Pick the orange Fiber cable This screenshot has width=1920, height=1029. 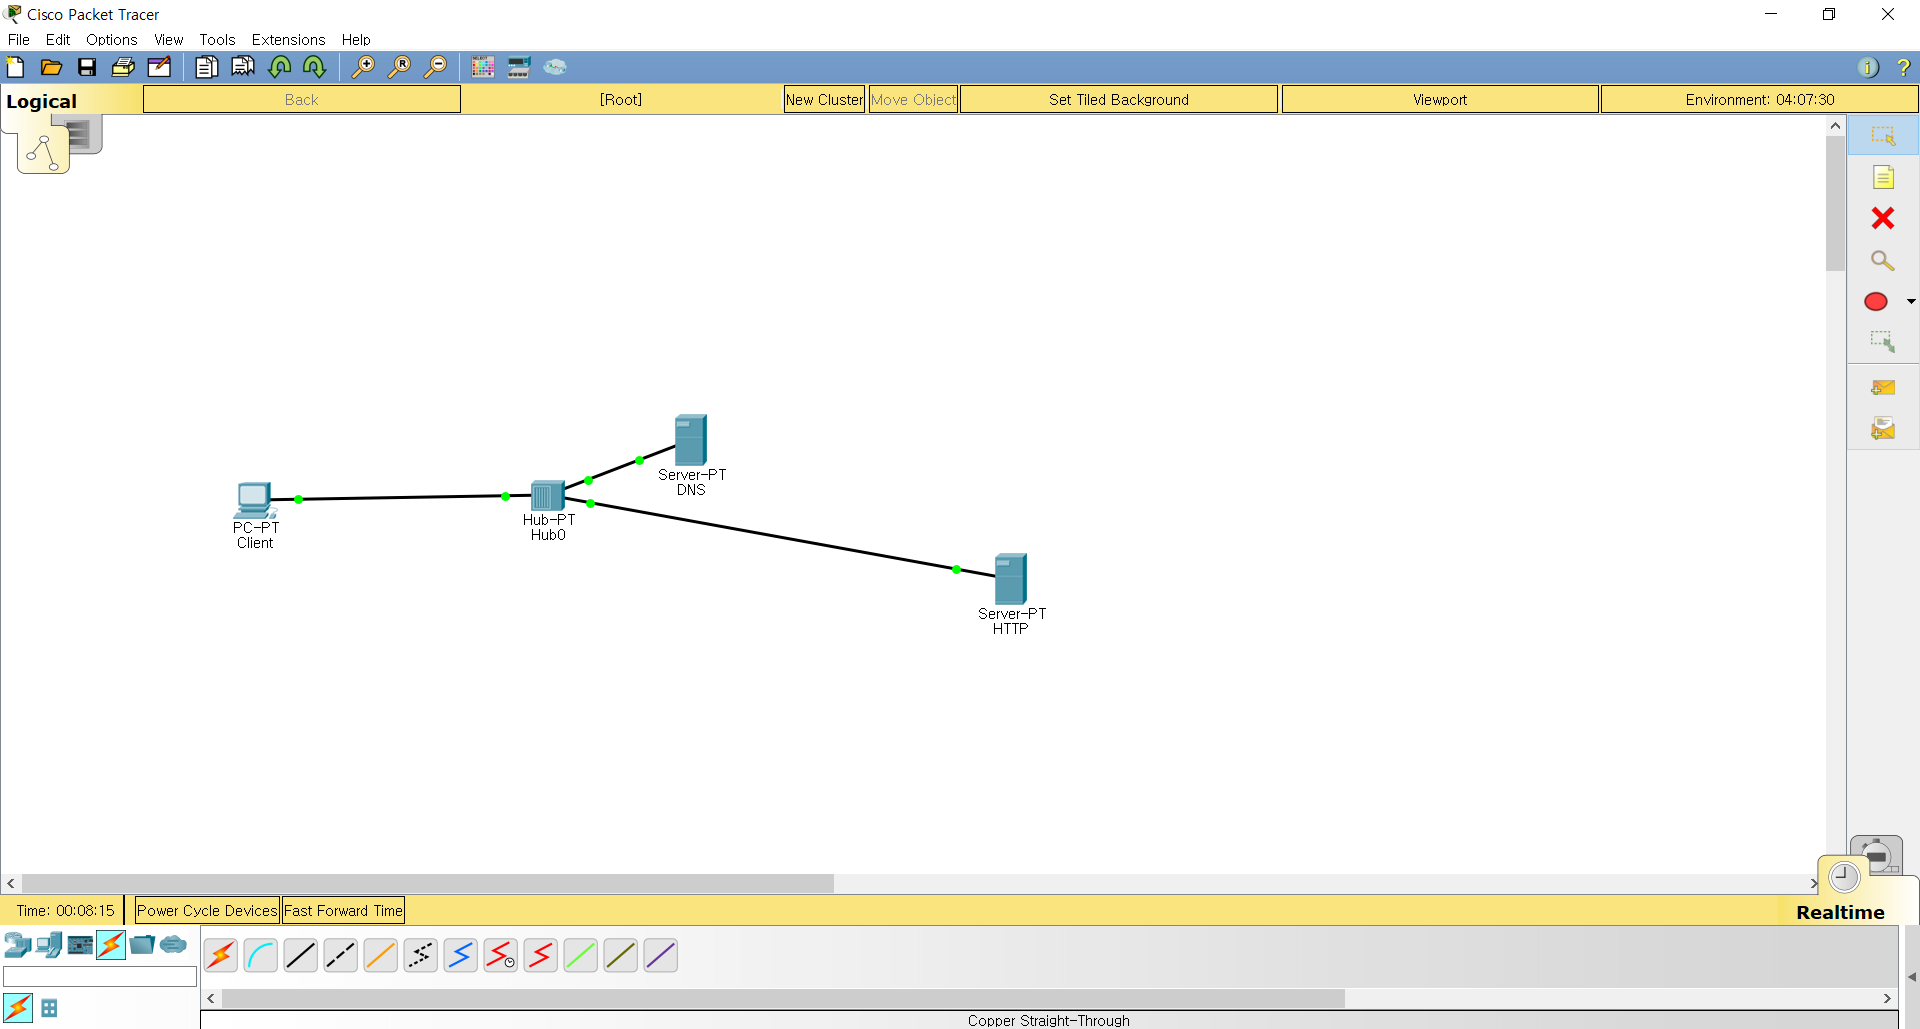(x=381, y=956)
